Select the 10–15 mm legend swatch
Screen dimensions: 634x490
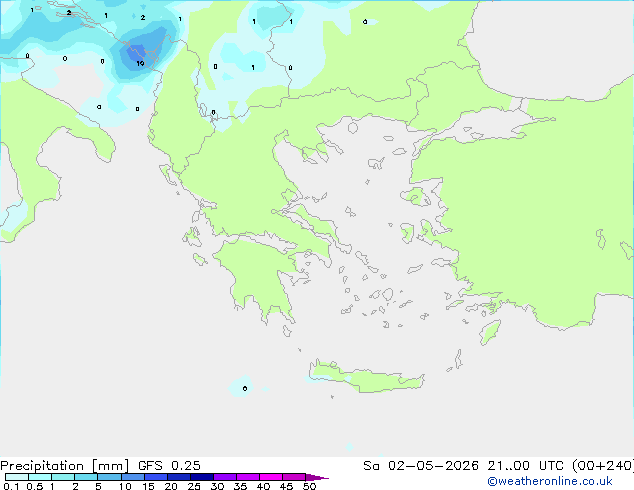point(133,477)
